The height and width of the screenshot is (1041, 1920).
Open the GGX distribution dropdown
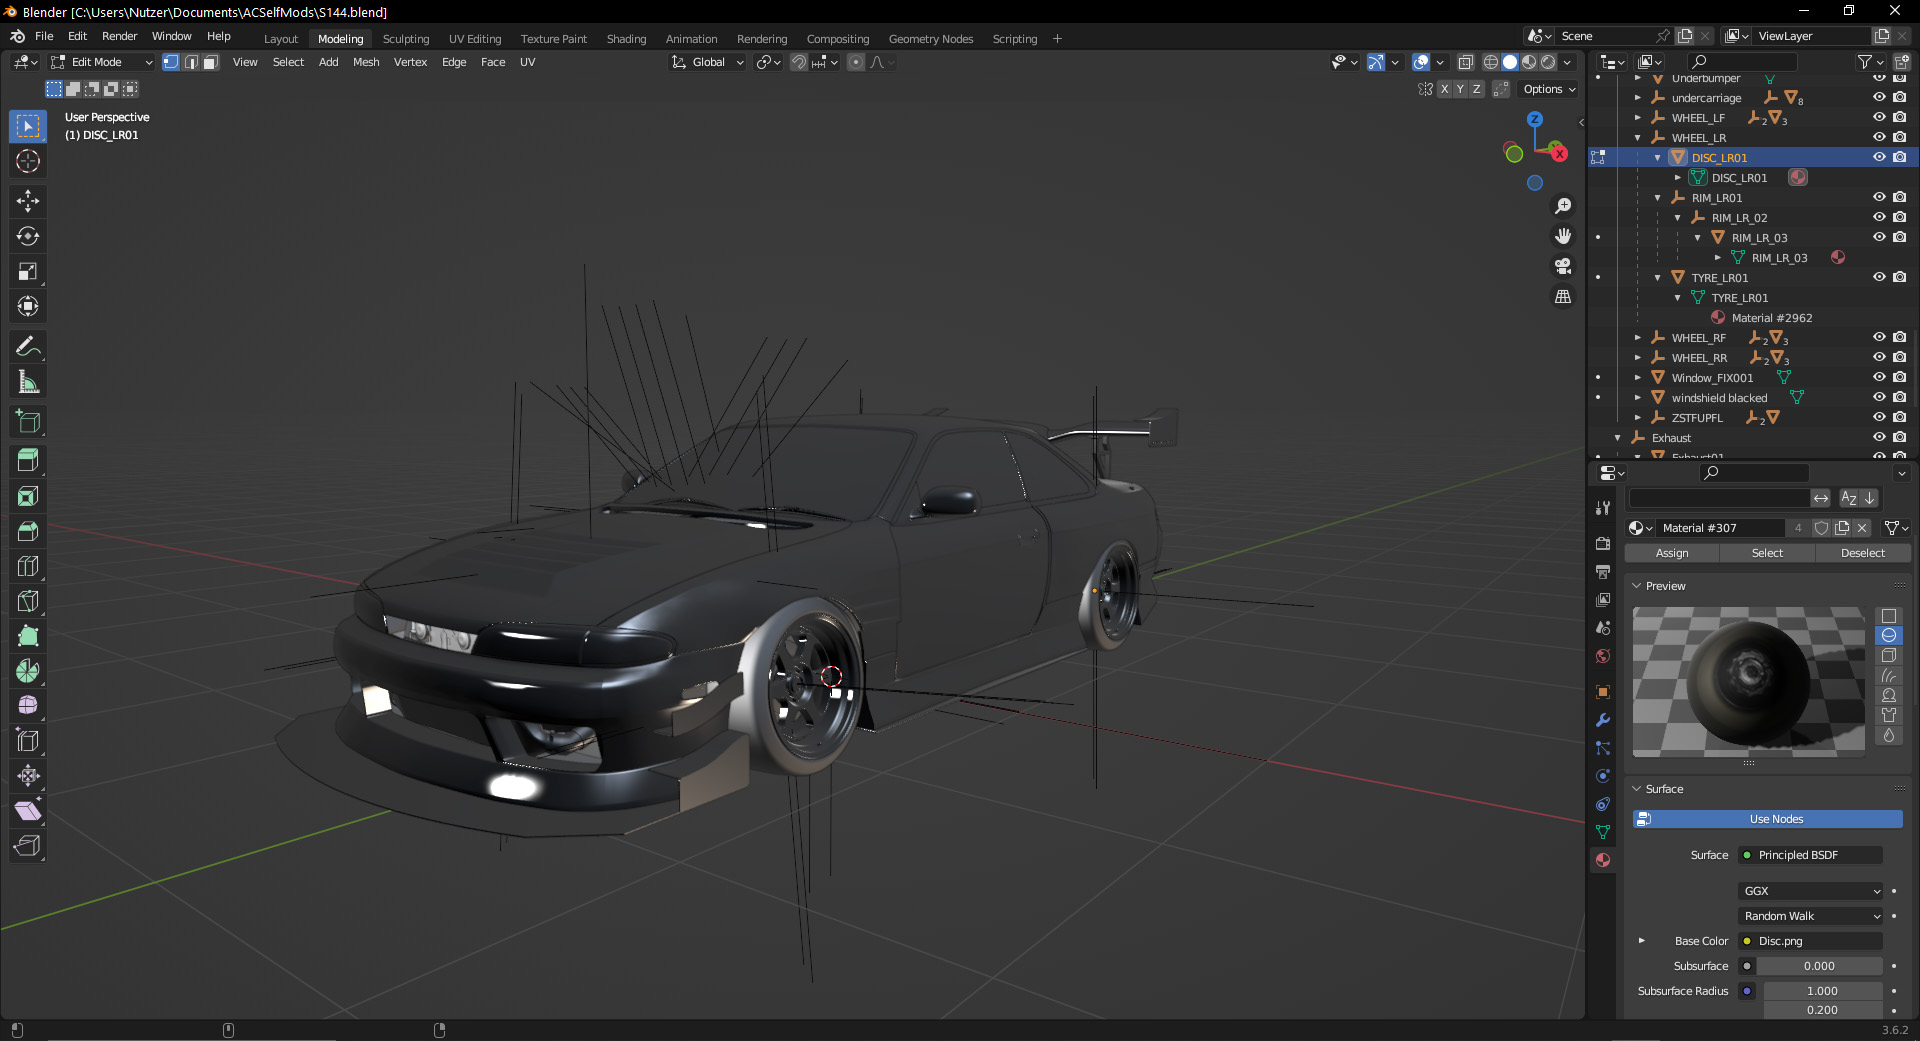coord(1811,891)
